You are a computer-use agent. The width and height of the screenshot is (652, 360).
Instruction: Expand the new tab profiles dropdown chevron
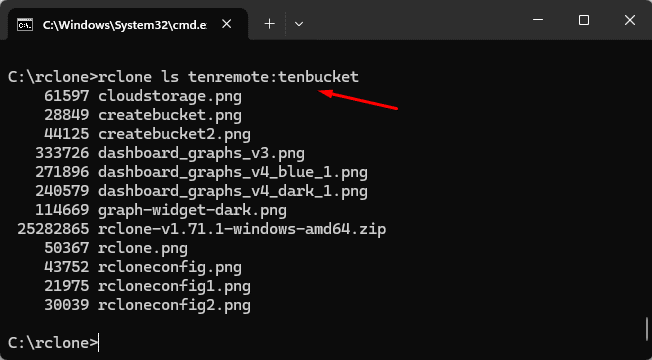click(x=299, y=24)
